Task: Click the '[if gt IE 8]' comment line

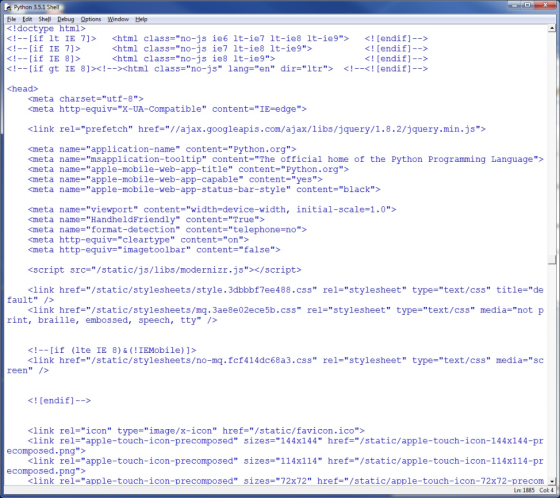Action: [217, 69]
